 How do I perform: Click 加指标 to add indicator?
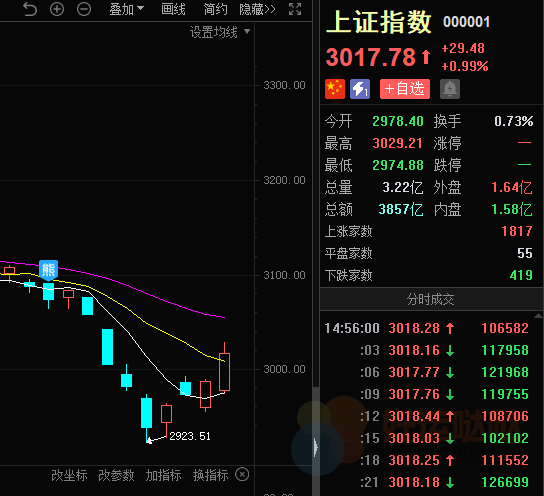163,475
